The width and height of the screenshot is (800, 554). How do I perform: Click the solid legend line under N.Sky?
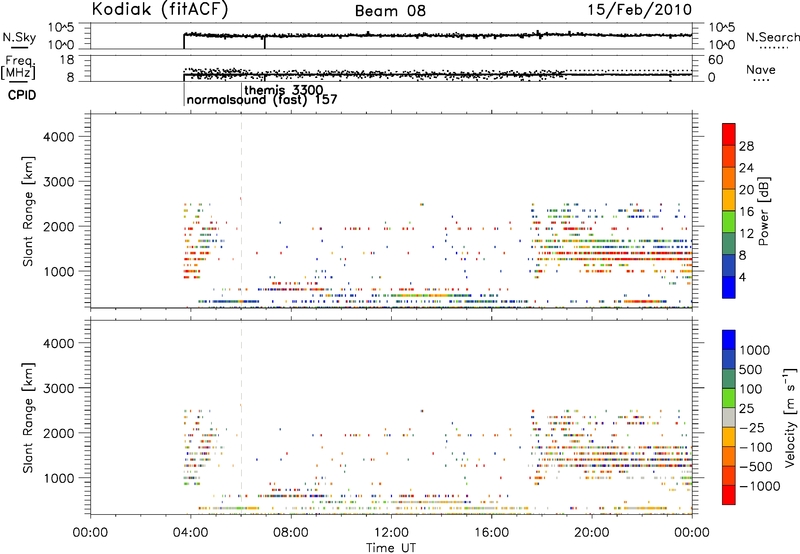18,47
